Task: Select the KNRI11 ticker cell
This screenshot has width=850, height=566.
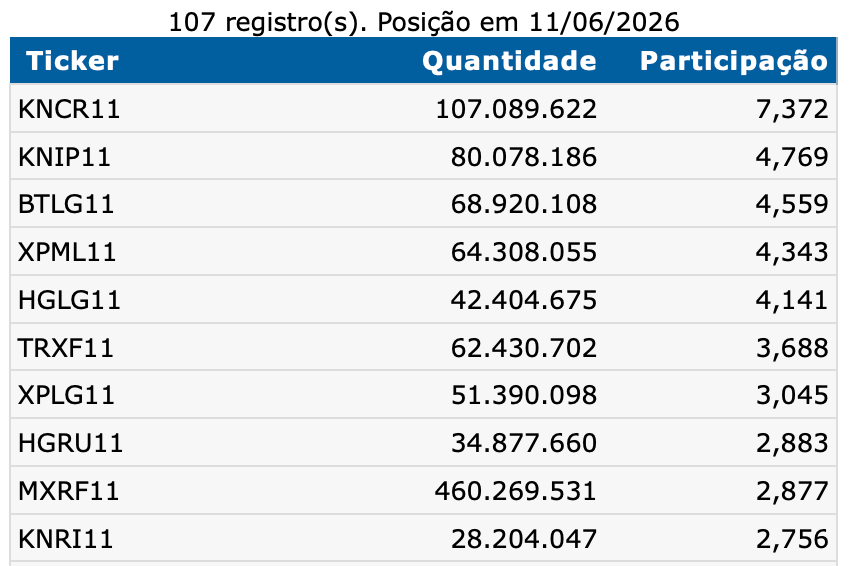Action: click(x=66, y=539)
